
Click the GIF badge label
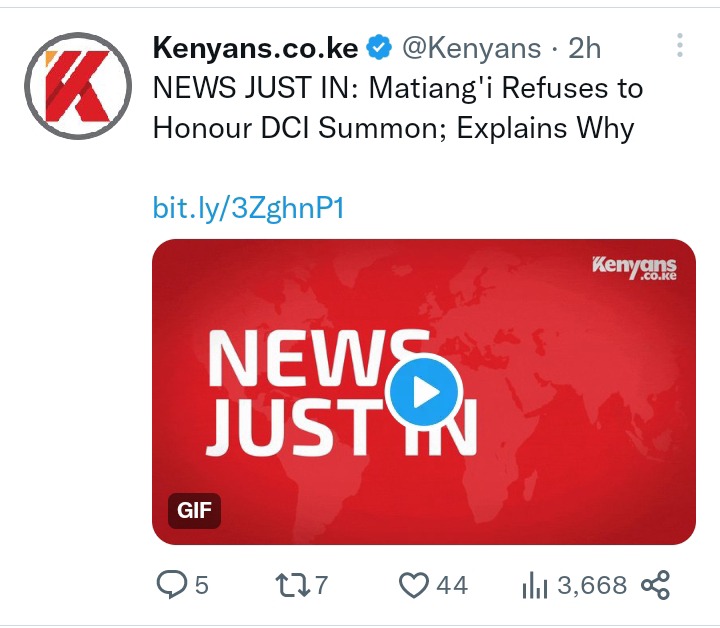click(x=194, y=510)
